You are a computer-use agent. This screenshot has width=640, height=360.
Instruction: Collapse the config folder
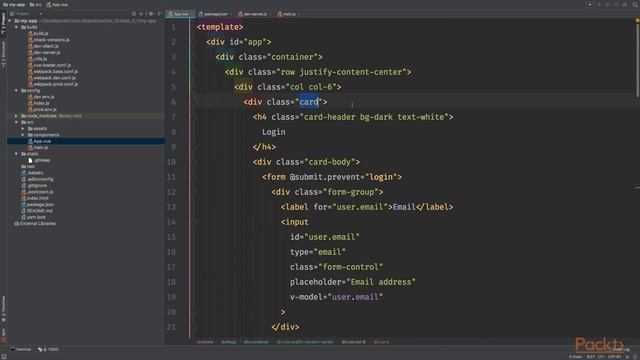click(16, 91)
